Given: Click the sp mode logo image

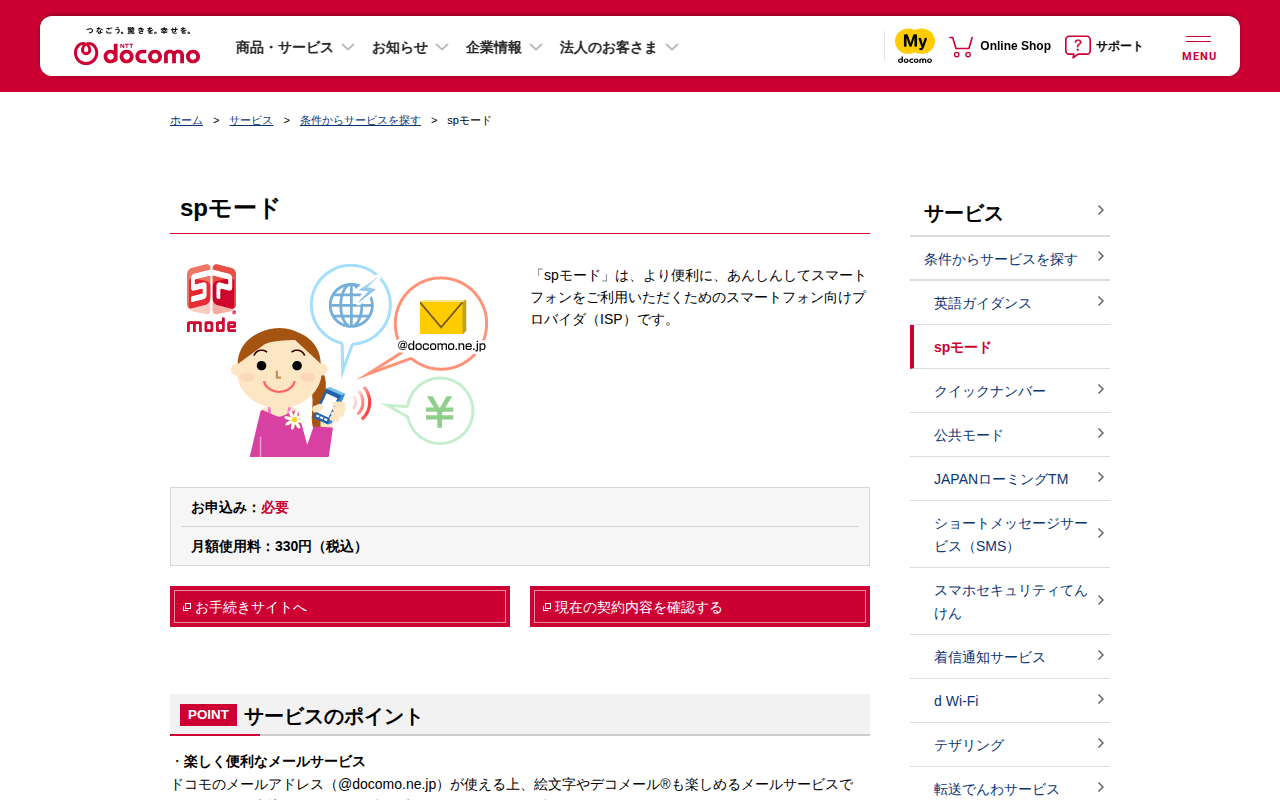Looking at the screenshot, I should coord(212,298).
